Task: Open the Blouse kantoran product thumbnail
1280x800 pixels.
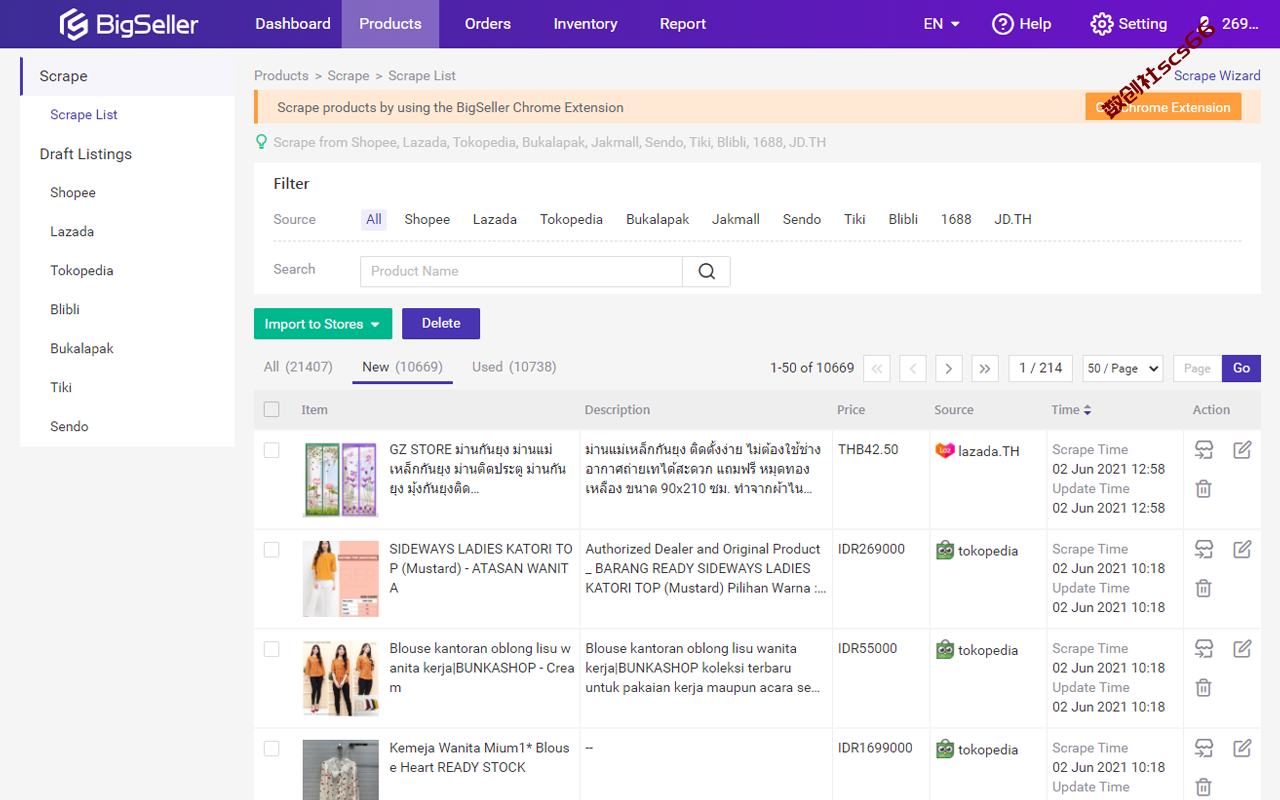Action: 341,678
